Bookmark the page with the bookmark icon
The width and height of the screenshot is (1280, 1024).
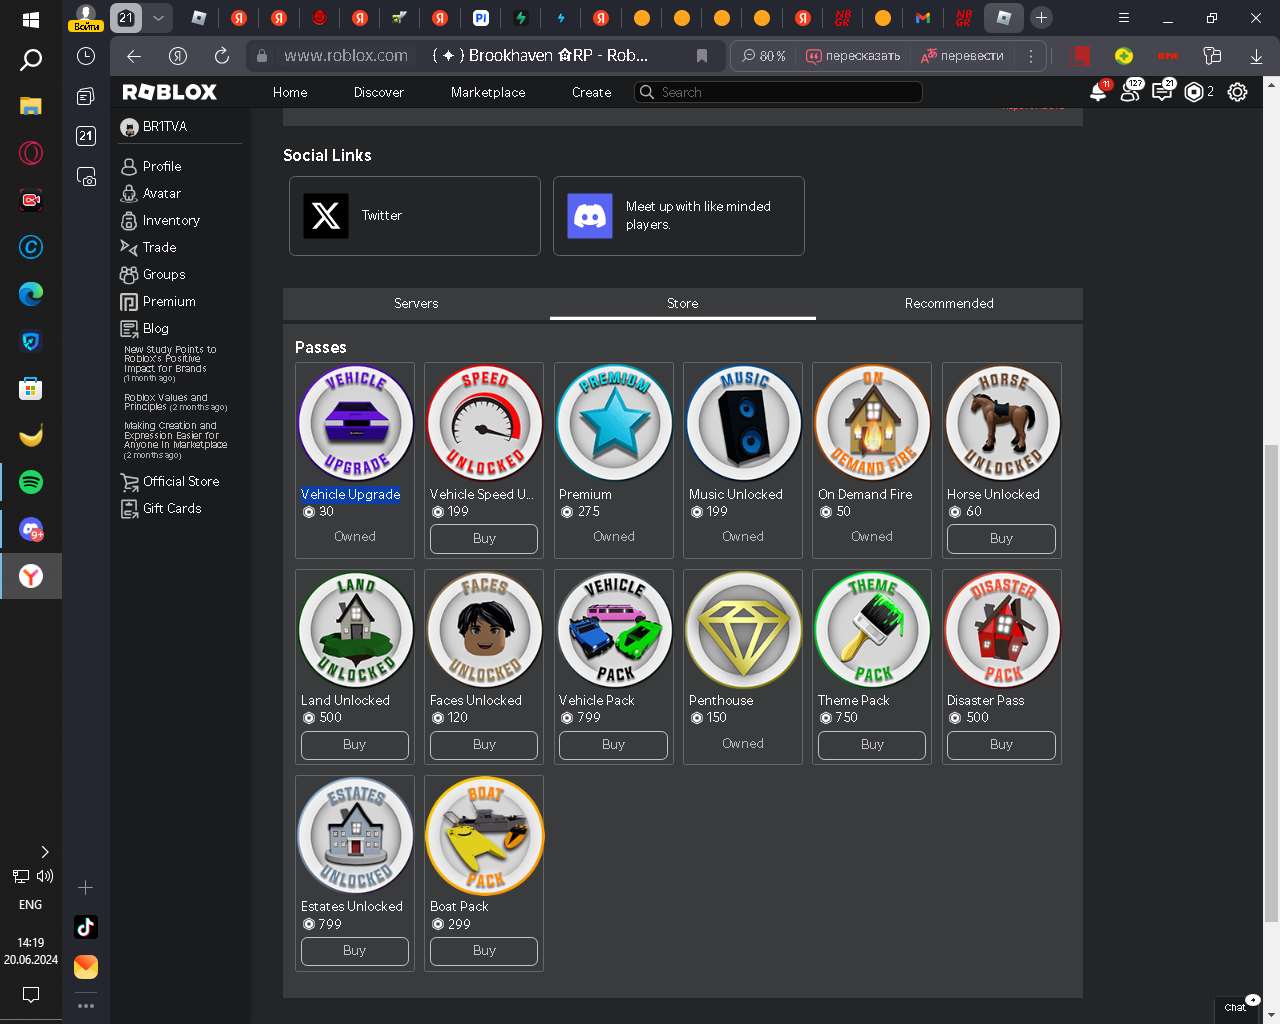(702, 56)
